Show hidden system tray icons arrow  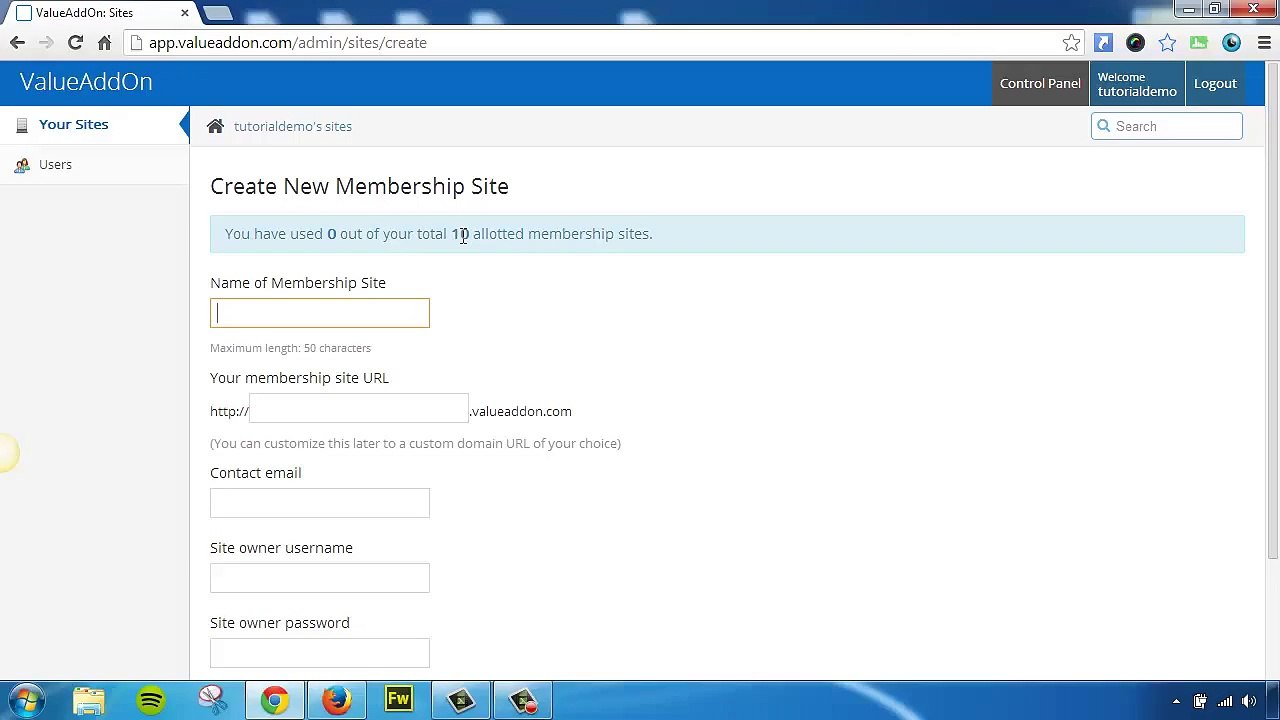(x=1176, y=701)
